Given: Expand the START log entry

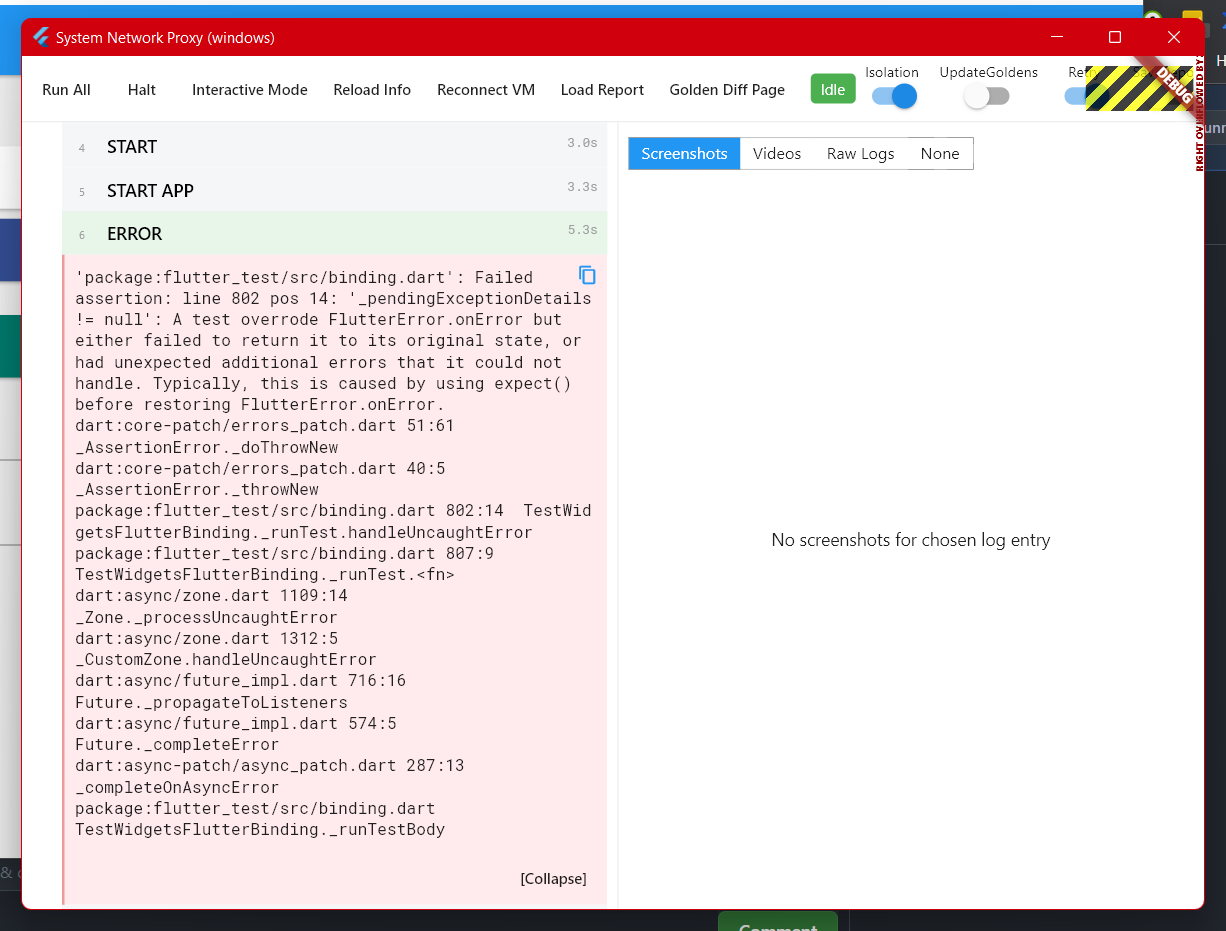Looking at the screenshot, I should [x=131, y=146].
